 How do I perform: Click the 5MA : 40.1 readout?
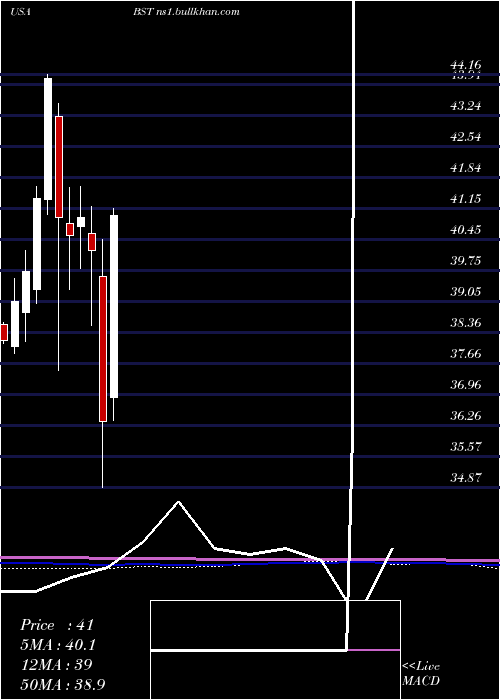pyautogui.click(x=58, y=645)
